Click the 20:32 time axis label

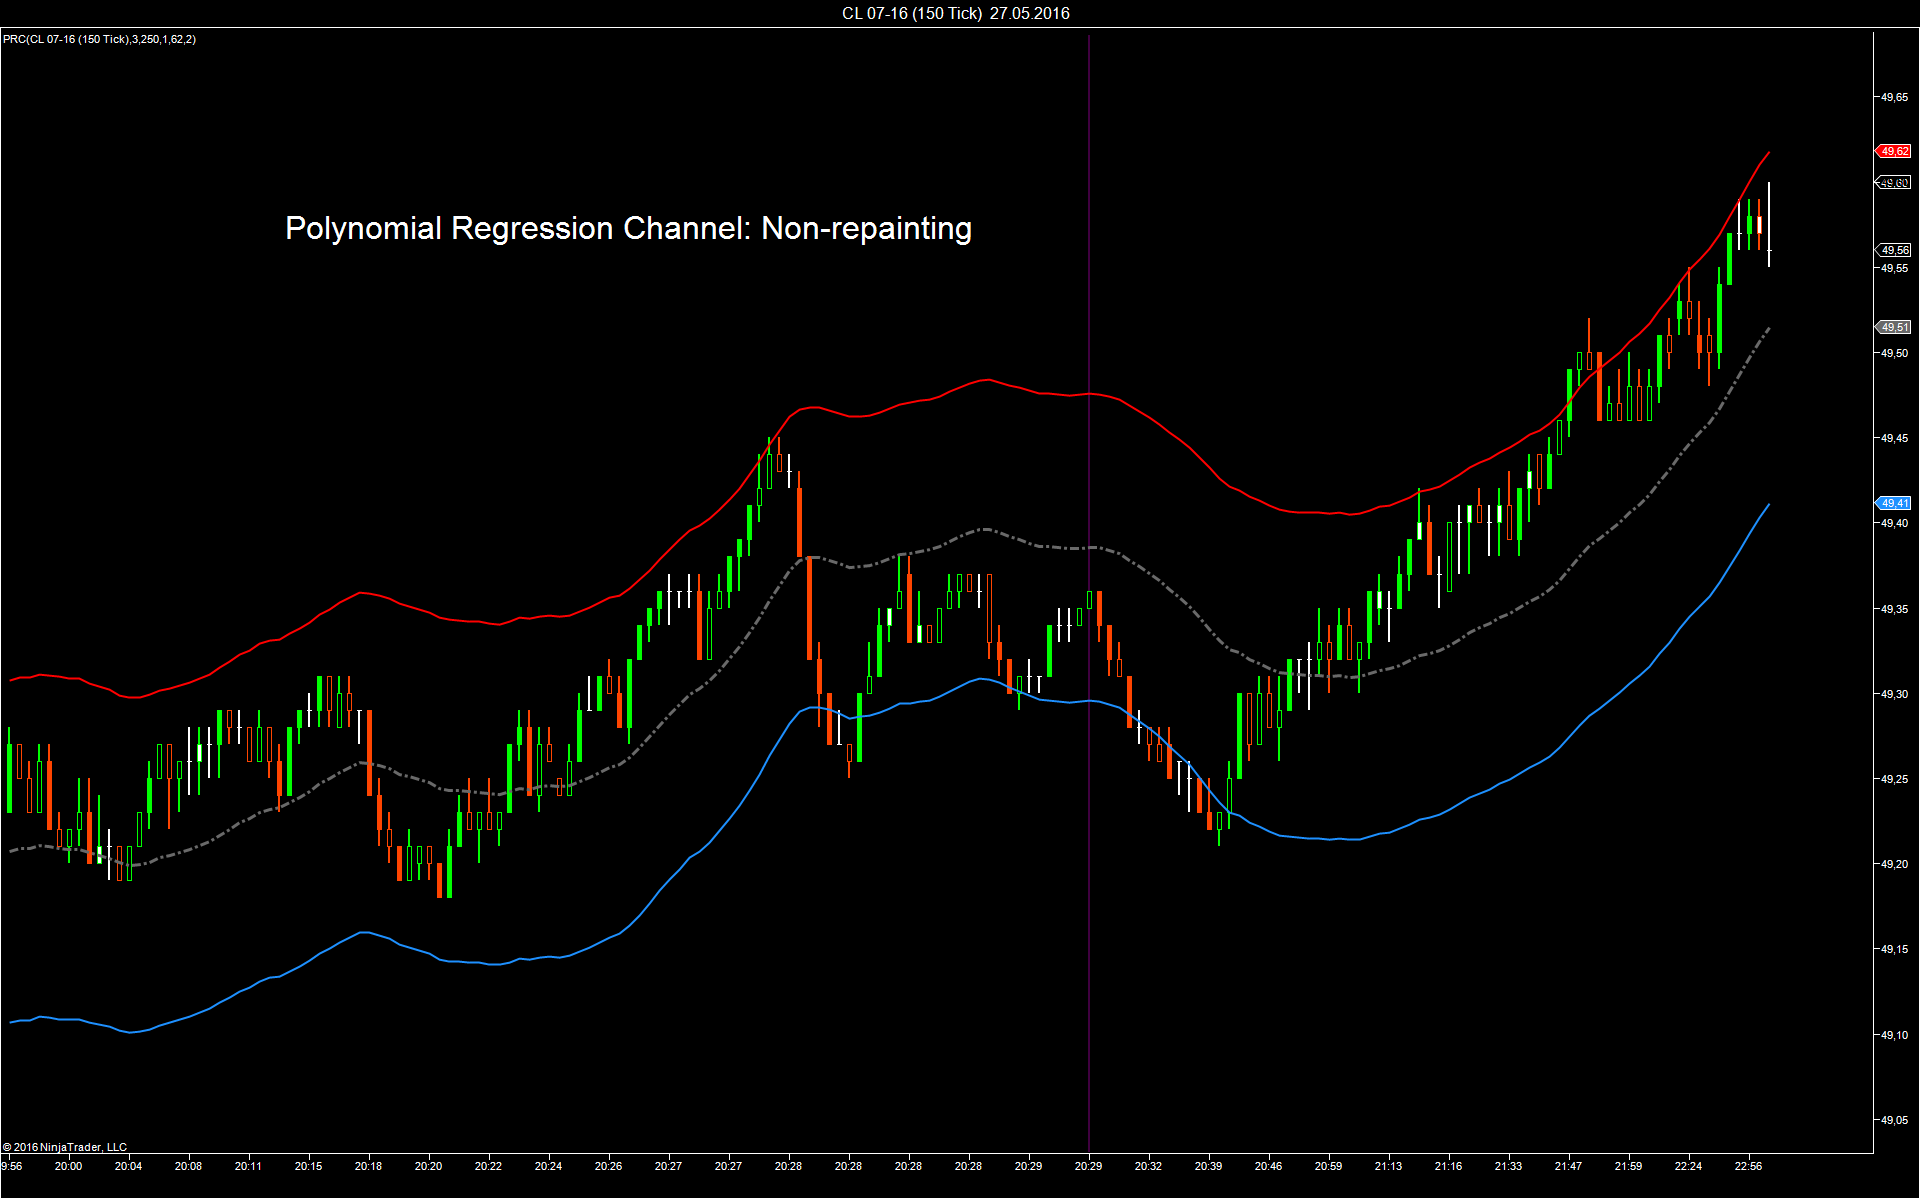(1148, 1166)
